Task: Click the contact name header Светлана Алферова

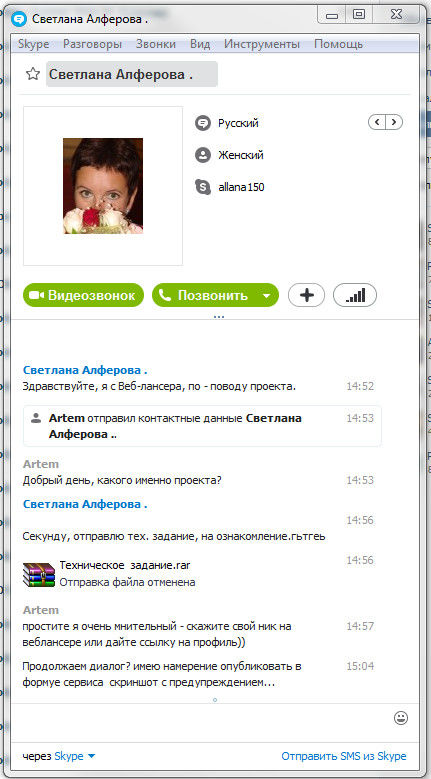Action: click(132, 74)
